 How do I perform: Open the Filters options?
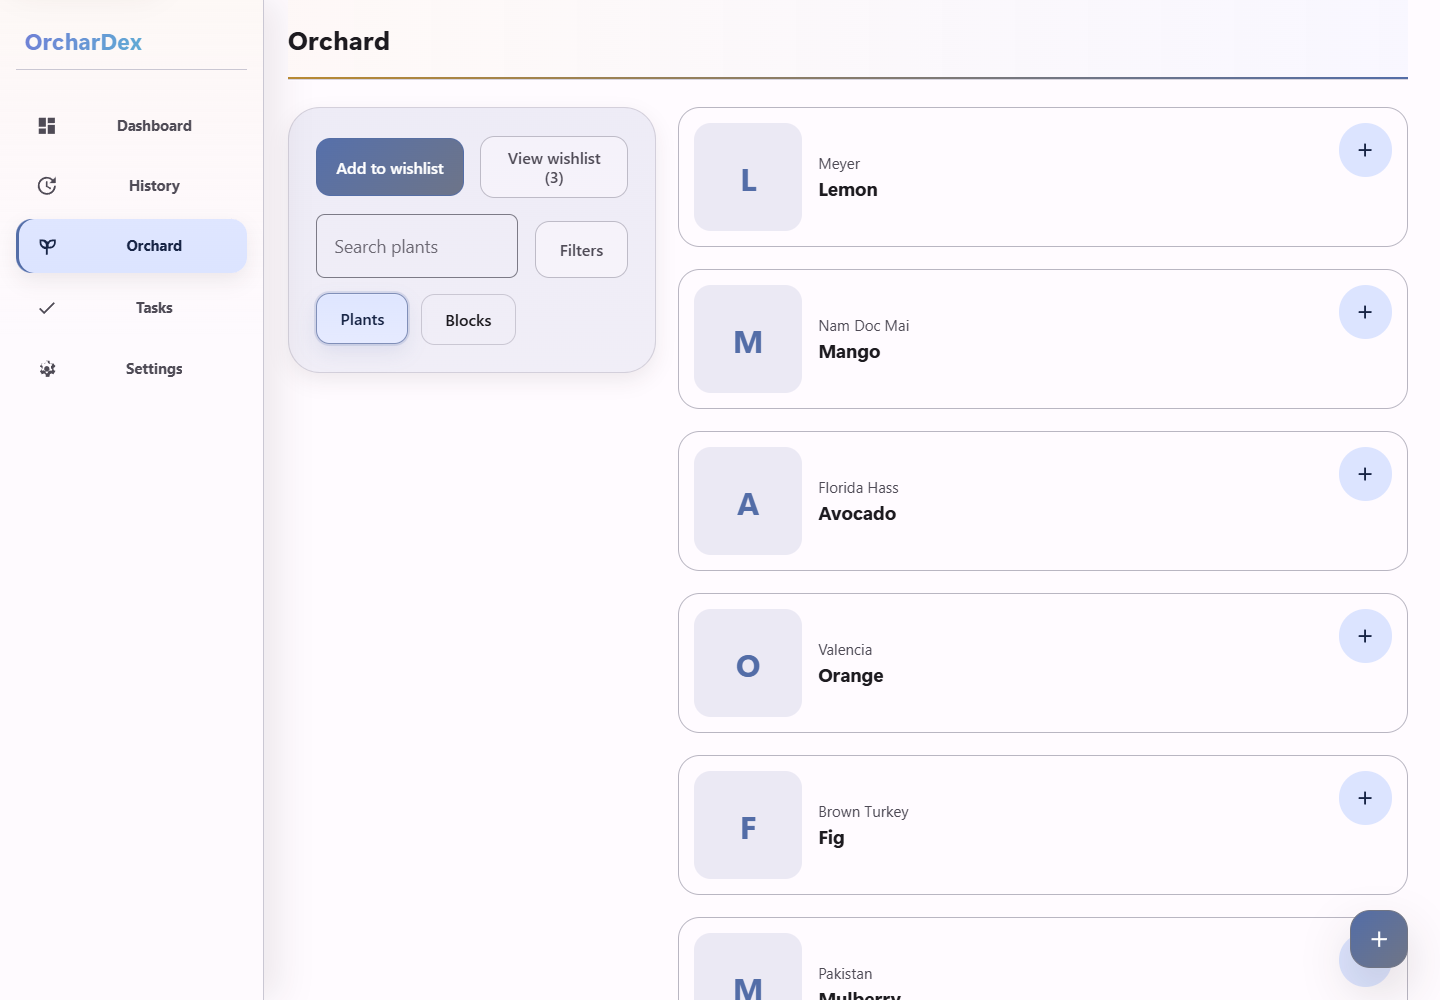581,250
